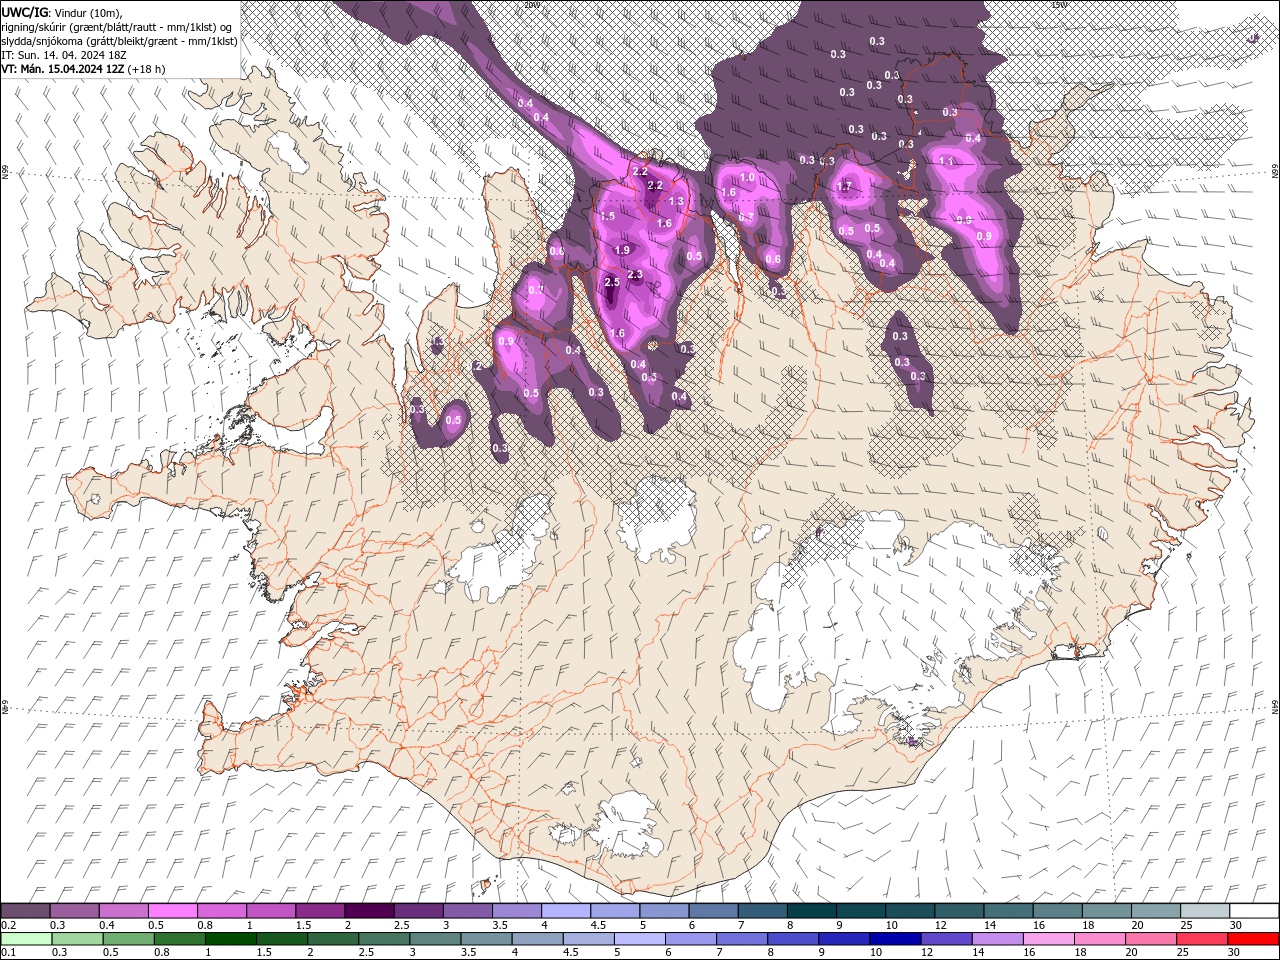Click the 1.7 snowfall value on the map
This screenshot has height=960, width=1280.
tap(843, 187)
